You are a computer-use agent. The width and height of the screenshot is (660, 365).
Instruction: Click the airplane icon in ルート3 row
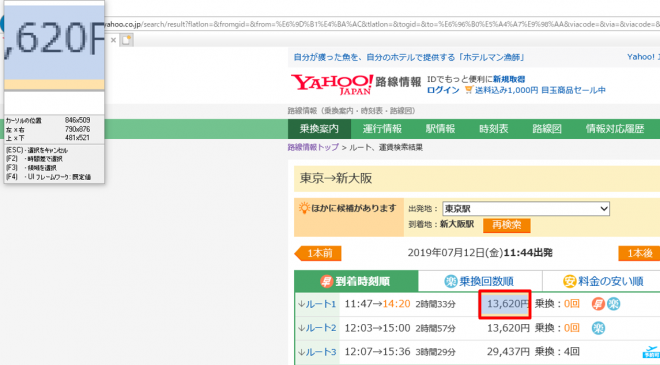coord(651,352)
